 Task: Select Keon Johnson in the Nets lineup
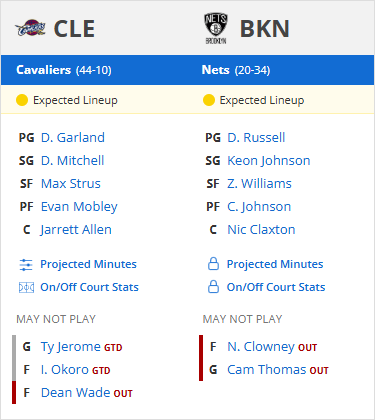[269, 161]
